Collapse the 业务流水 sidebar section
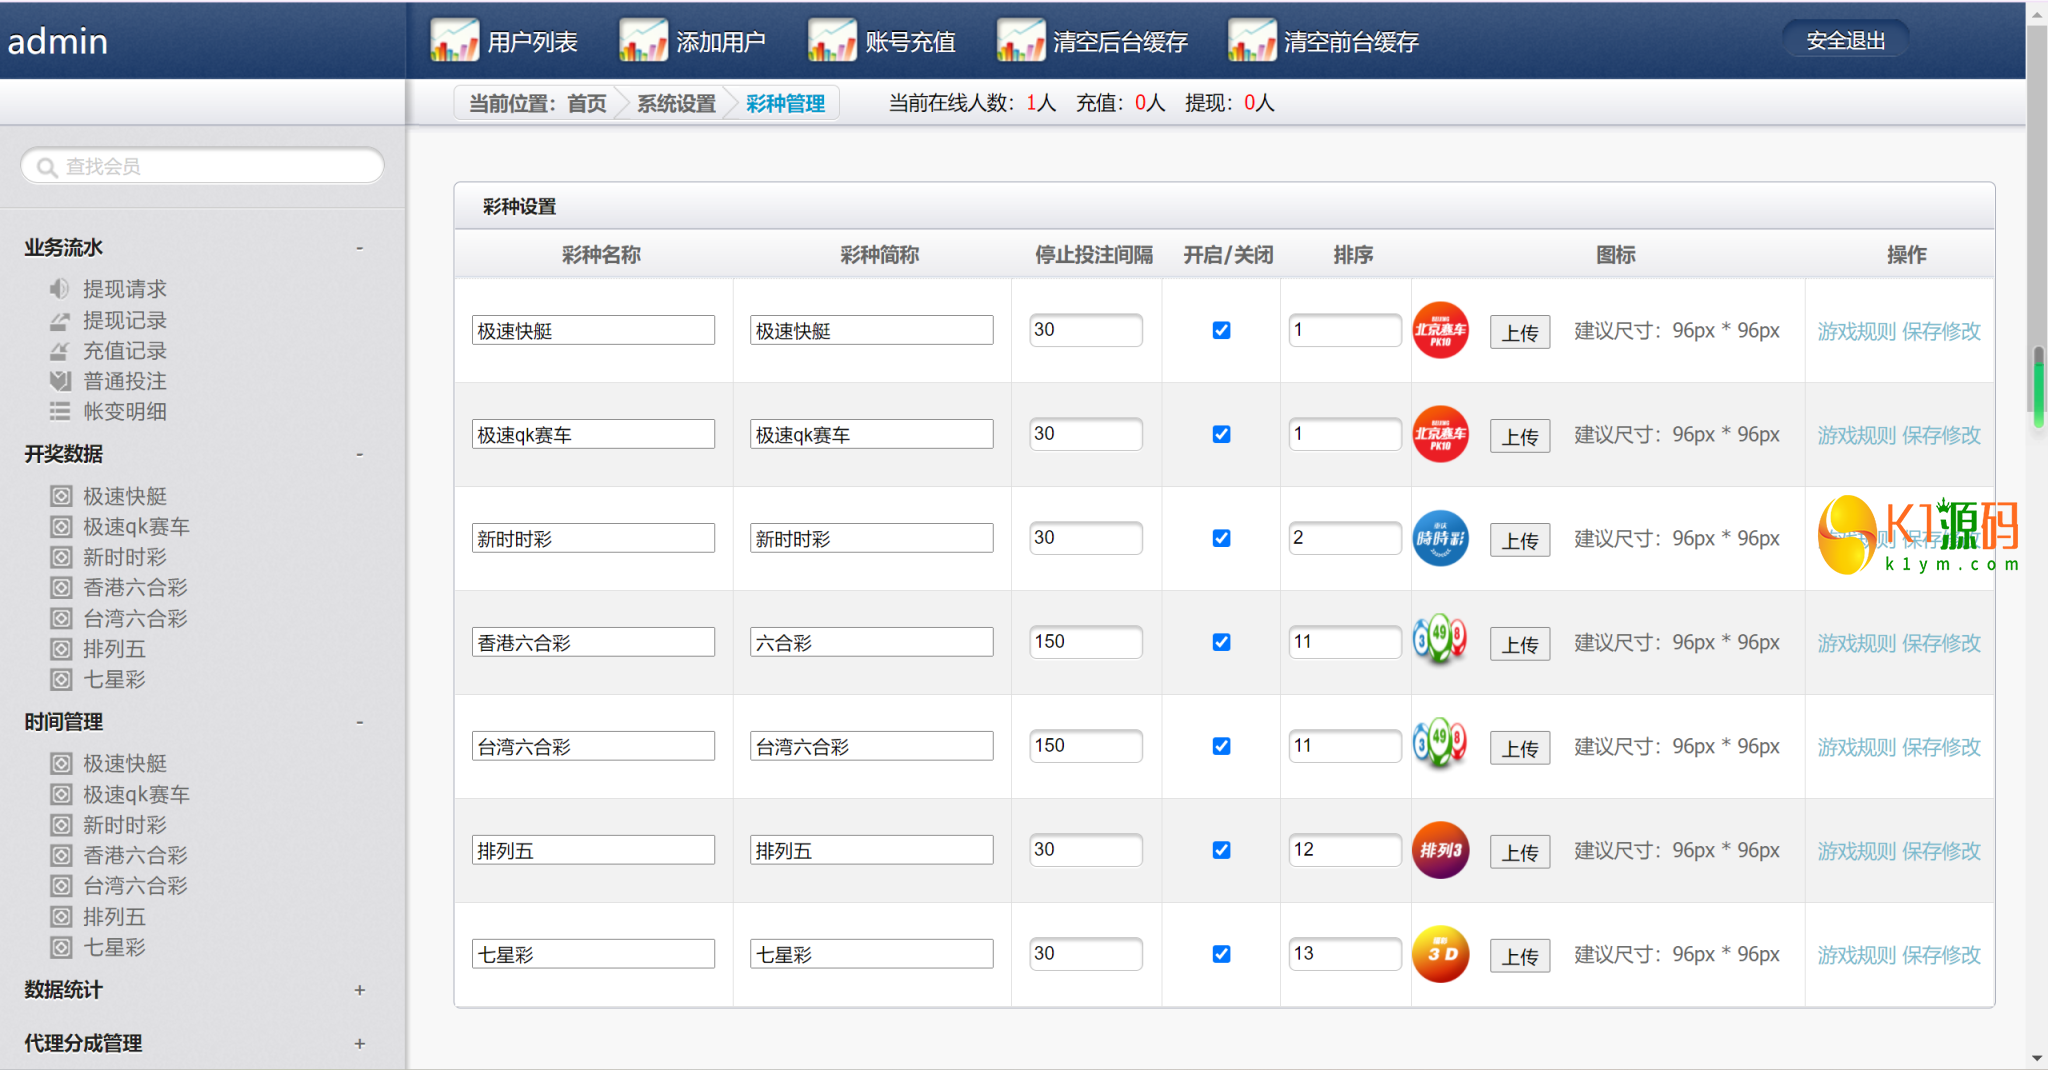 359,248
